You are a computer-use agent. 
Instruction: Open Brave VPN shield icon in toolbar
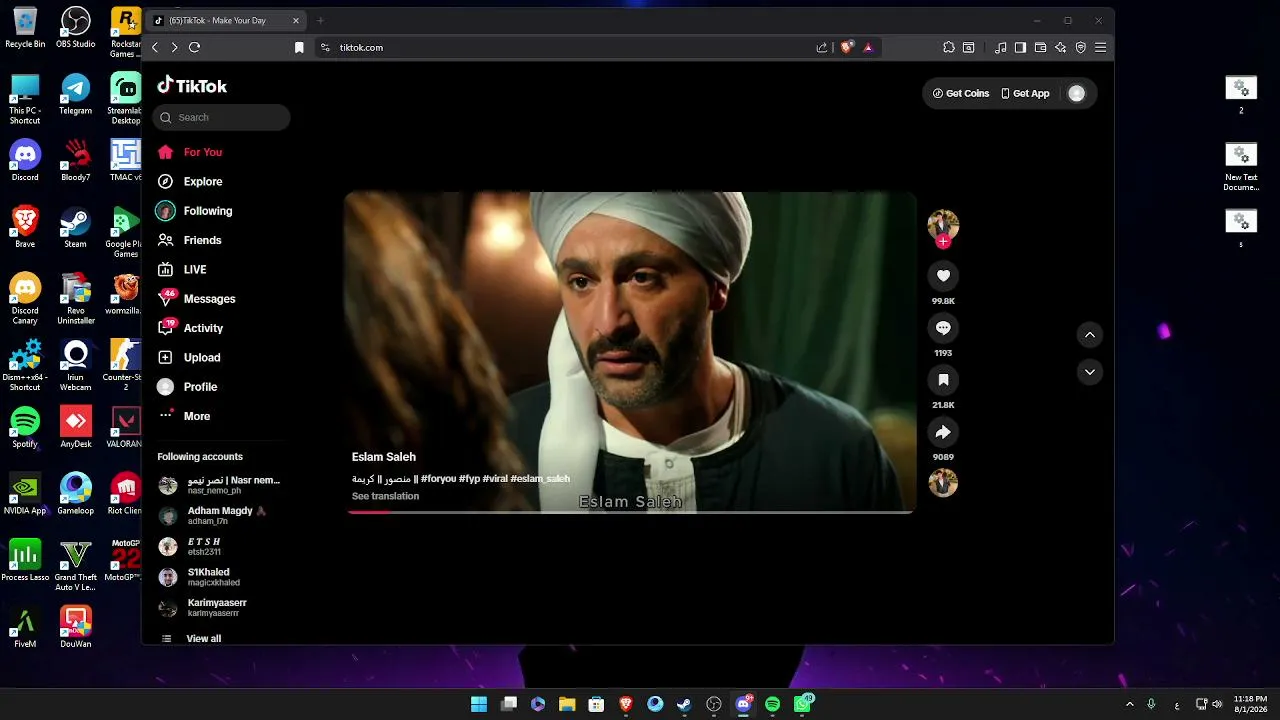(1081, 47)
